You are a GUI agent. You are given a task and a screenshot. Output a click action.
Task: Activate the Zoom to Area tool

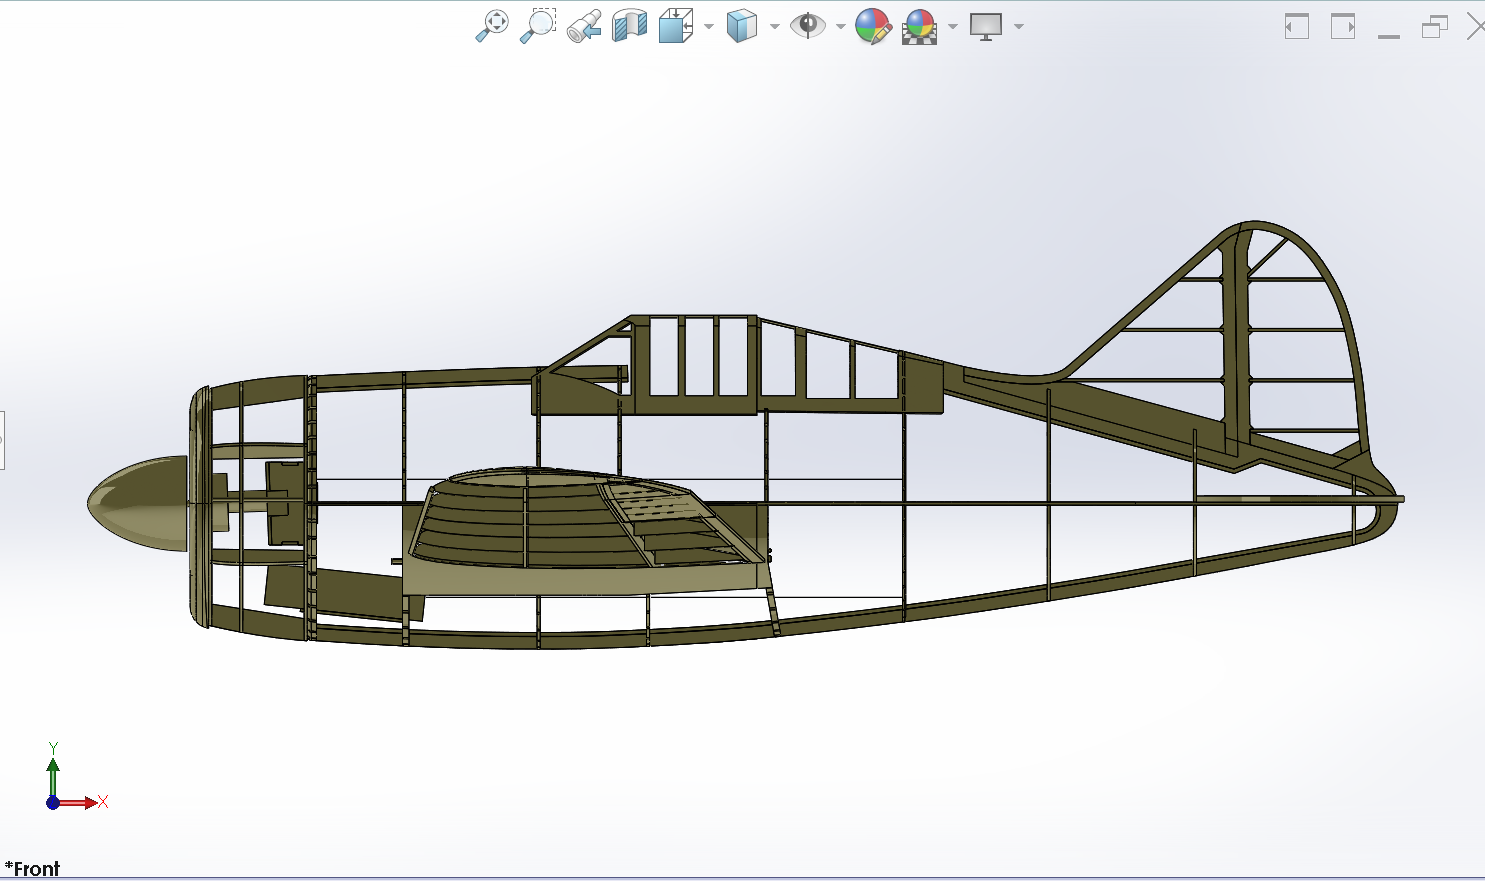[538, 26]
